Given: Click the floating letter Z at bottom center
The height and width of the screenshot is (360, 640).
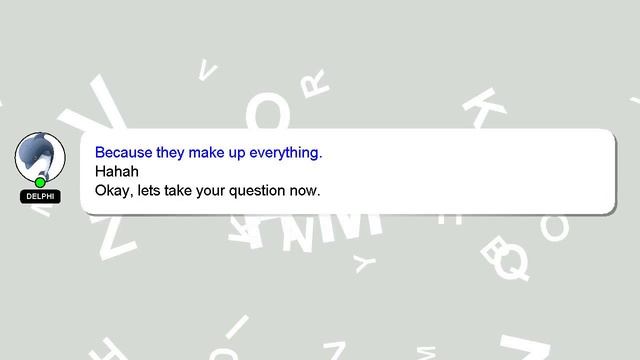Looking at the screenshot, I should [336, 350].
